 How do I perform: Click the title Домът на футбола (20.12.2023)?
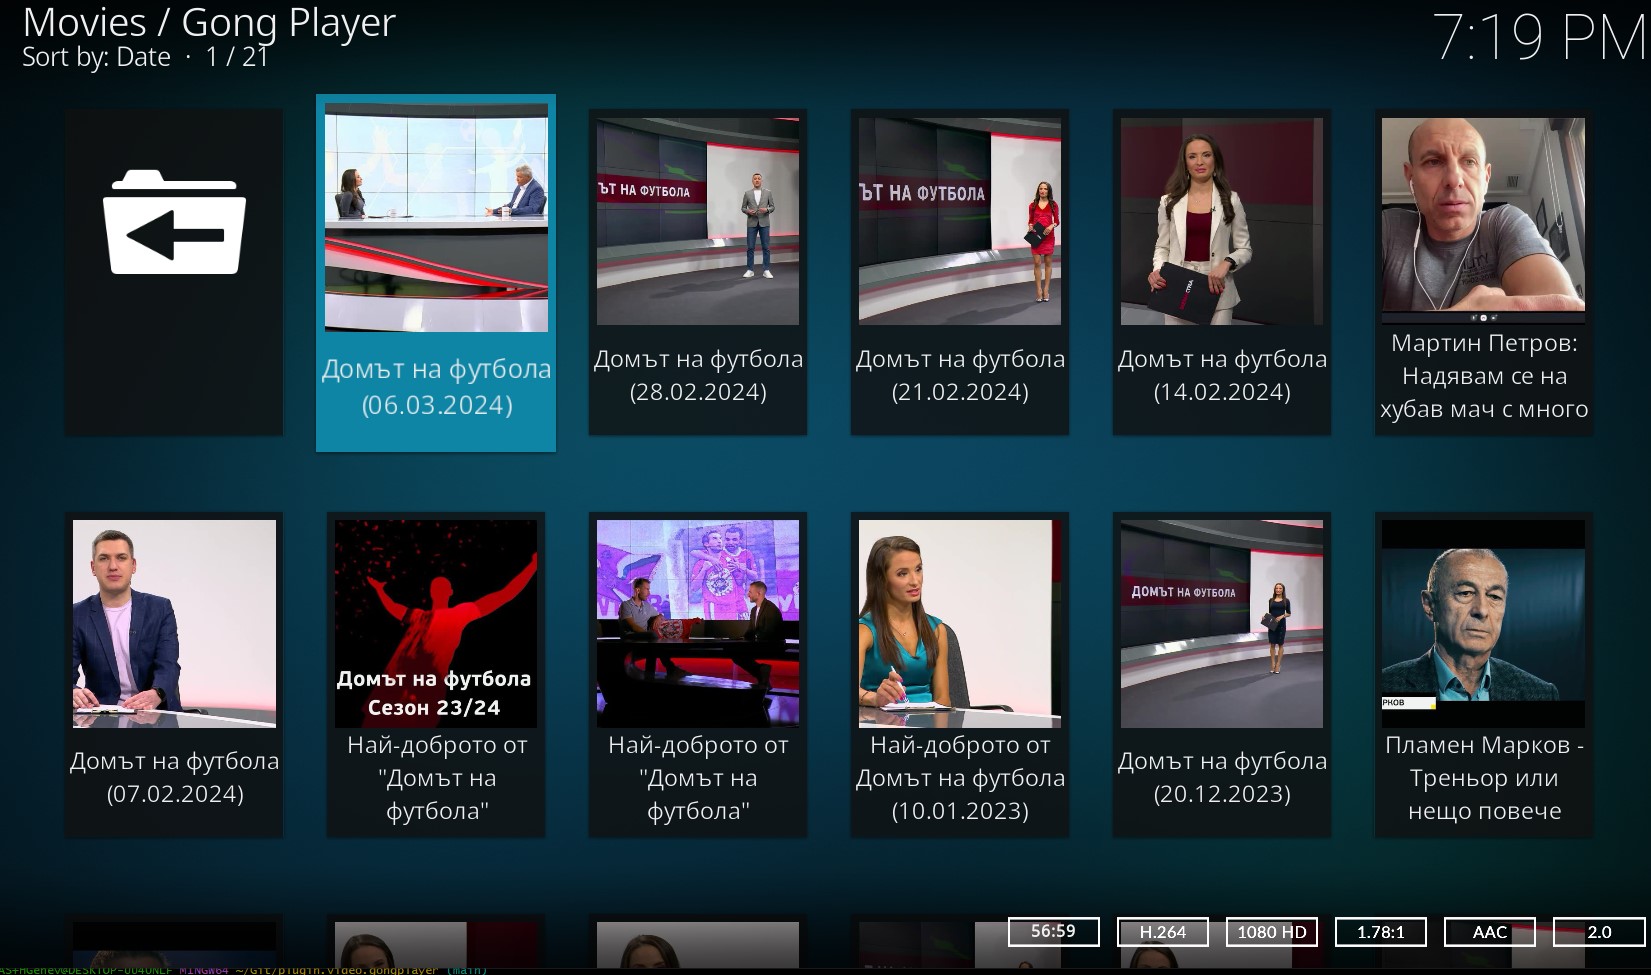click(x=1222, y=777)
